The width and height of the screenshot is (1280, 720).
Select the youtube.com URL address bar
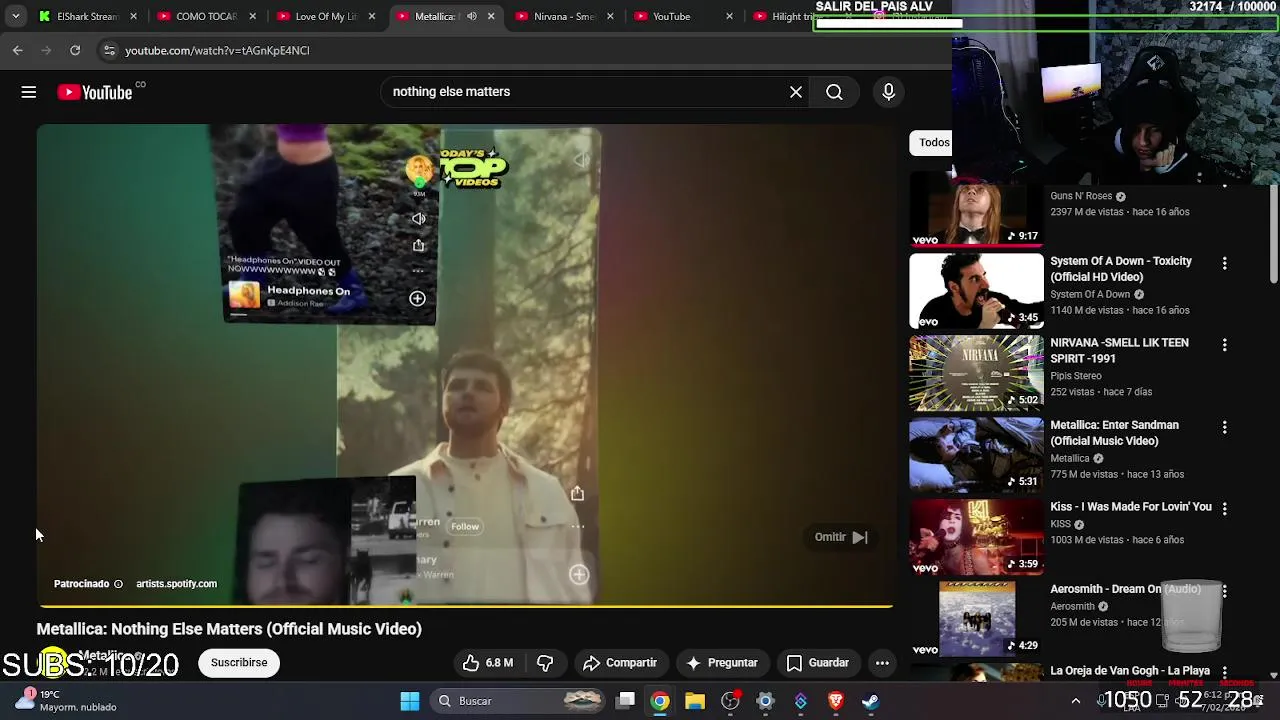[x=217, y=50]
